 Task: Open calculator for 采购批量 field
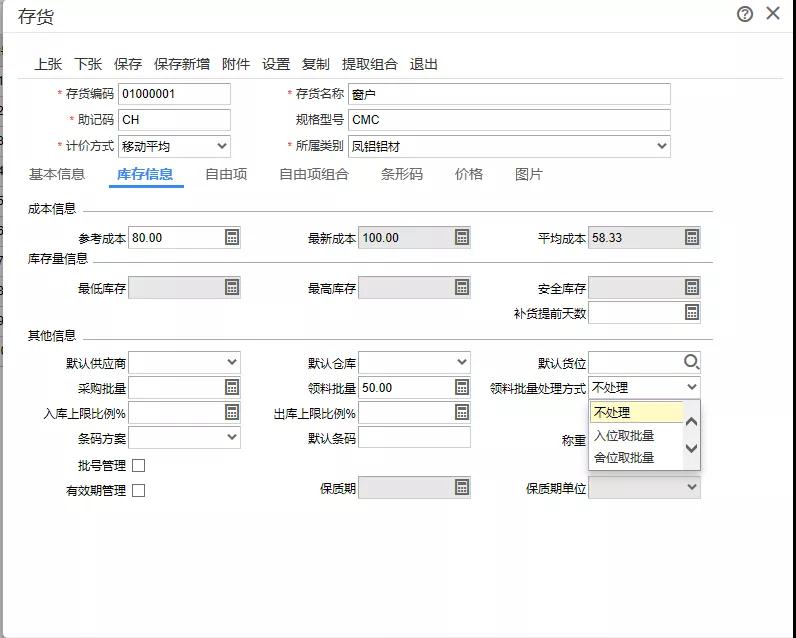tap(232, 387)
